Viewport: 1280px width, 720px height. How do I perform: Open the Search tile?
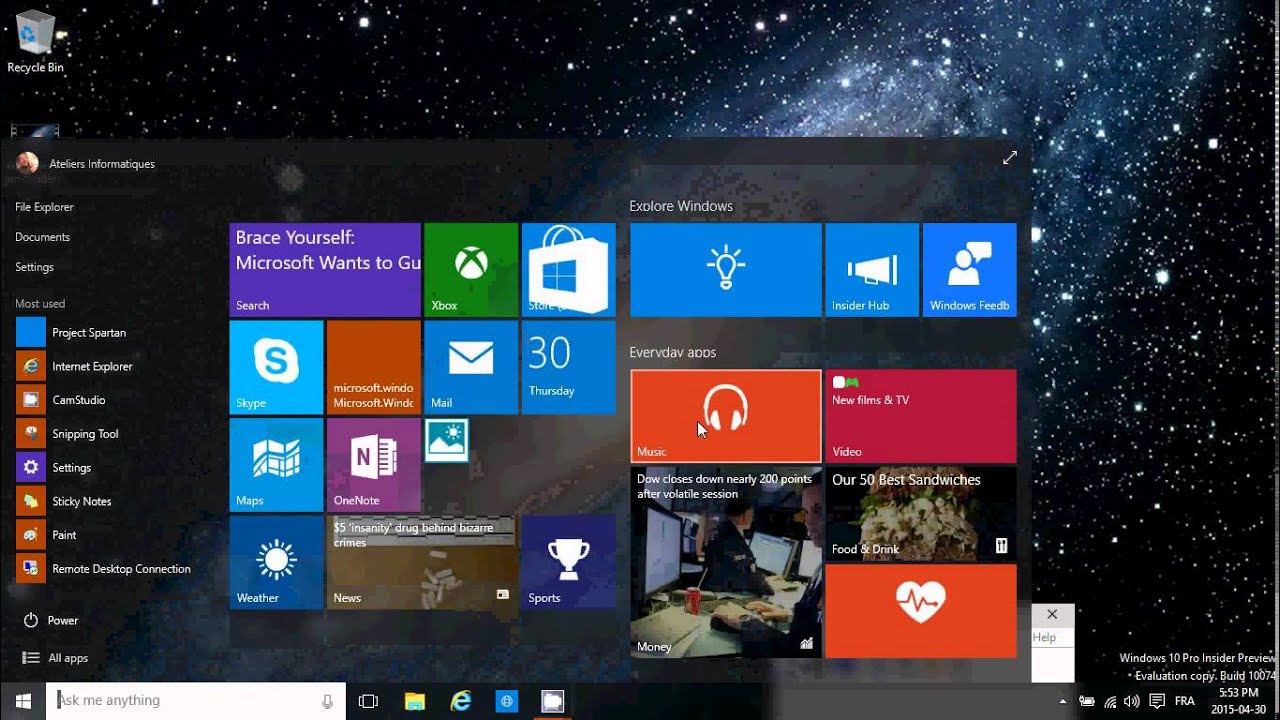325,269
